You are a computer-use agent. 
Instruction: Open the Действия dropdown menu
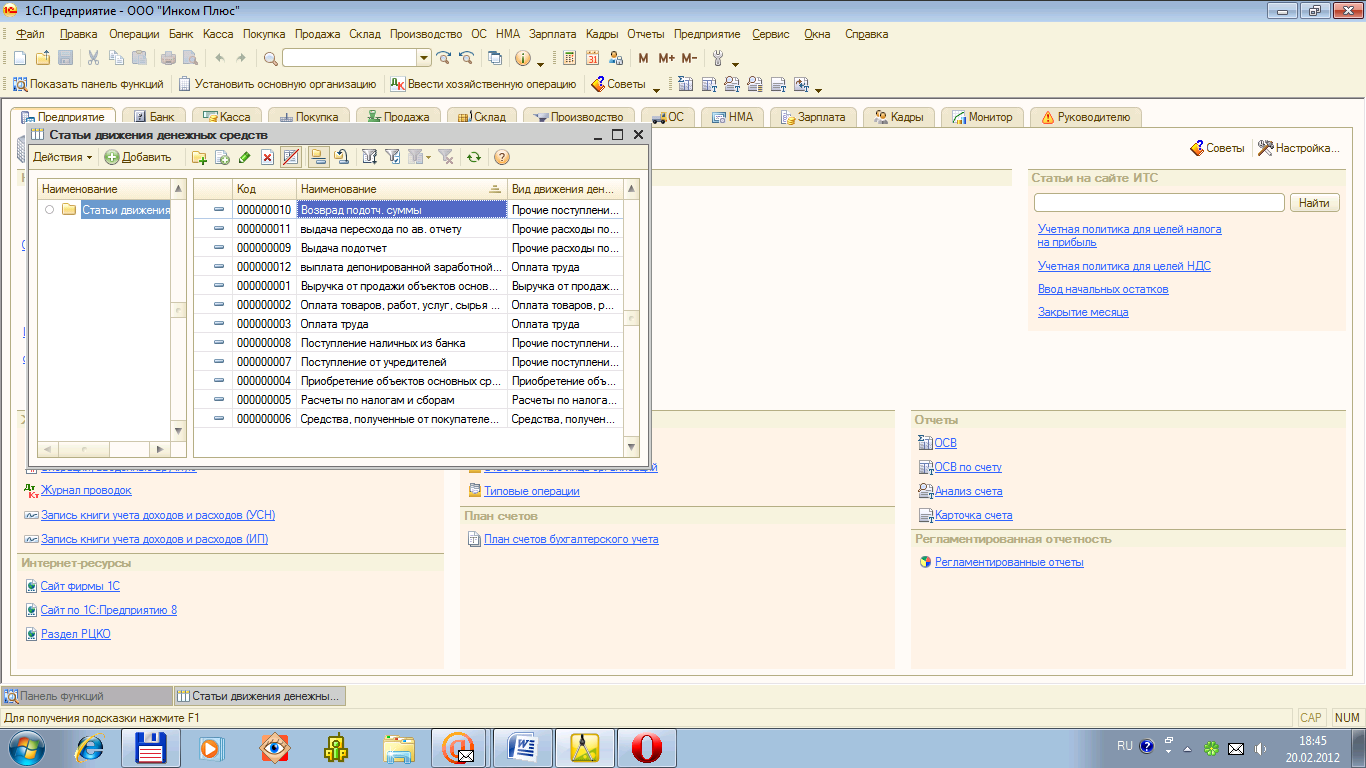[62, 157]
